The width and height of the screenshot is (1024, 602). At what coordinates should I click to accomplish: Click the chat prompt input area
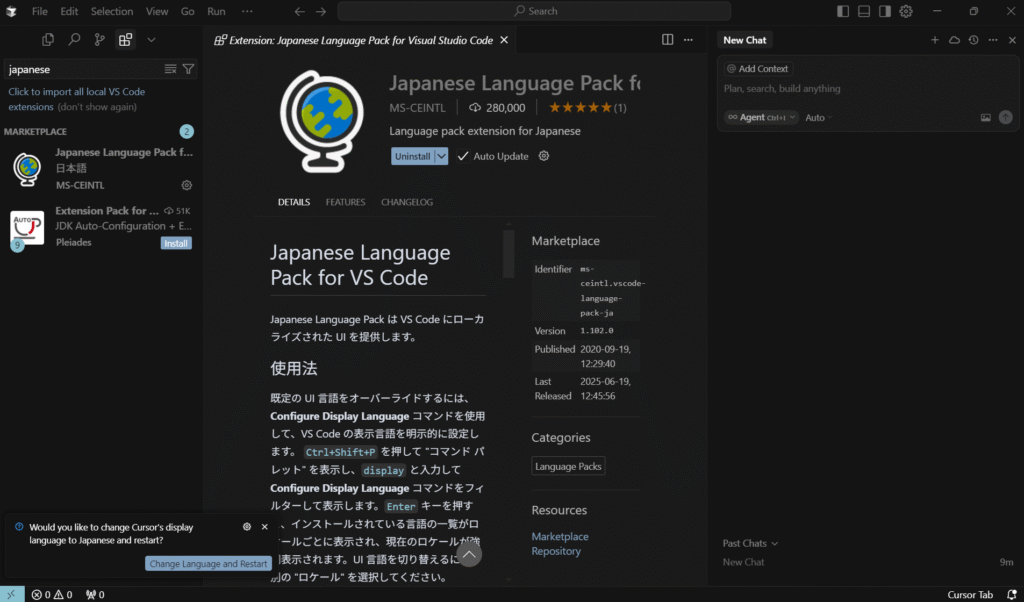pyautogui.click(x=867, y=89)
